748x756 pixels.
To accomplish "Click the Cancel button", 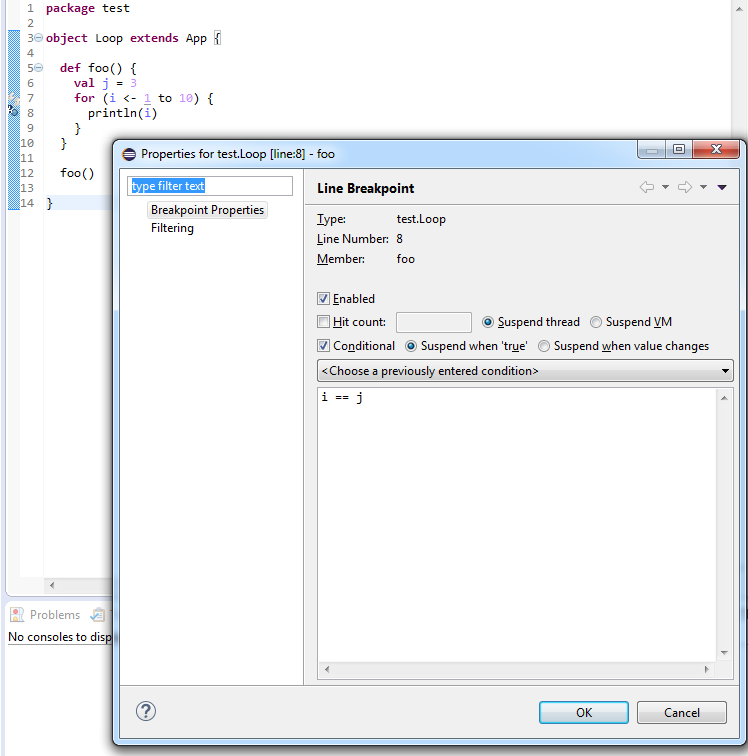I will [x=681, y=713].
